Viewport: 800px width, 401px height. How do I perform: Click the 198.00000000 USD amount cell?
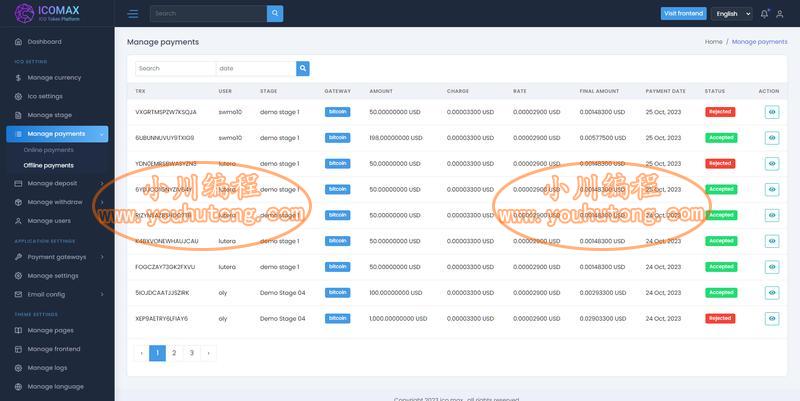tap(396, 138)
